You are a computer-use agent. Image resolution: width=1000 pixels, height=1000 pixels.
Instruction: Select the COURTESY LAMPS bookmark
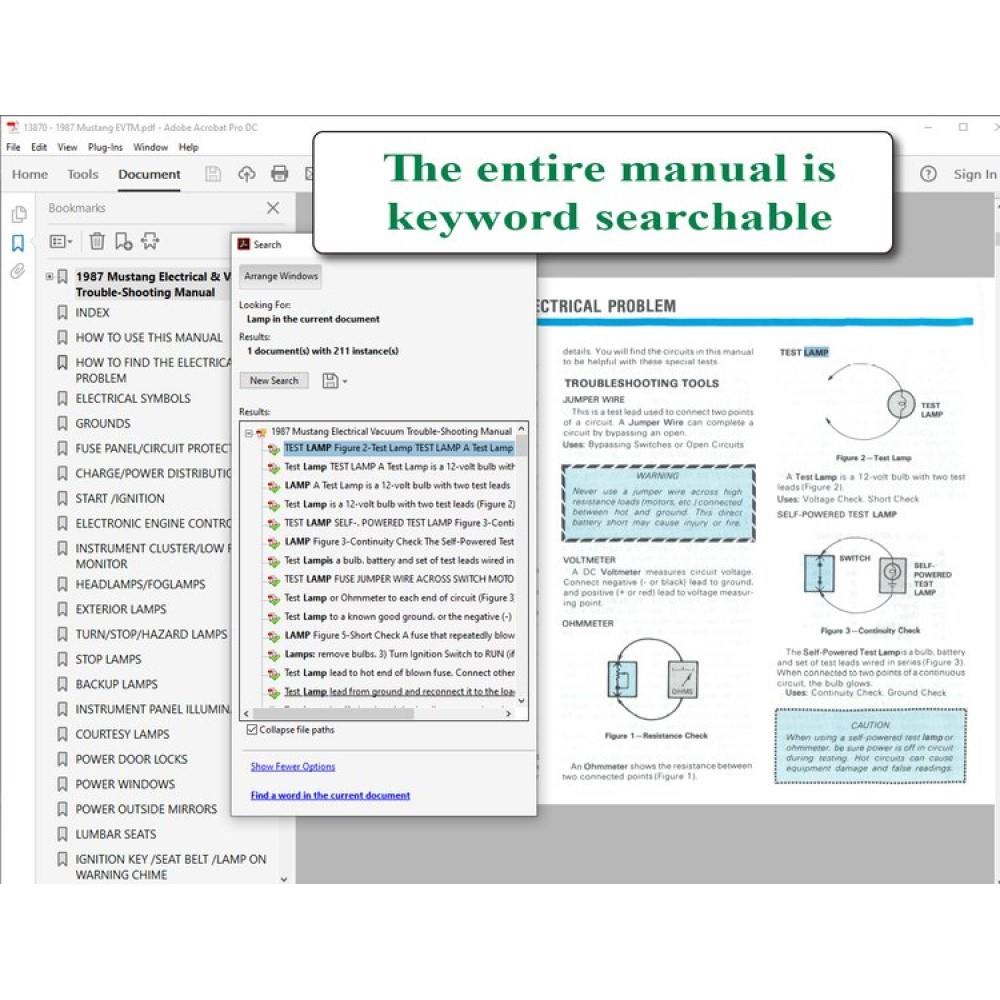pyautogui.click(x=122, y=734)
